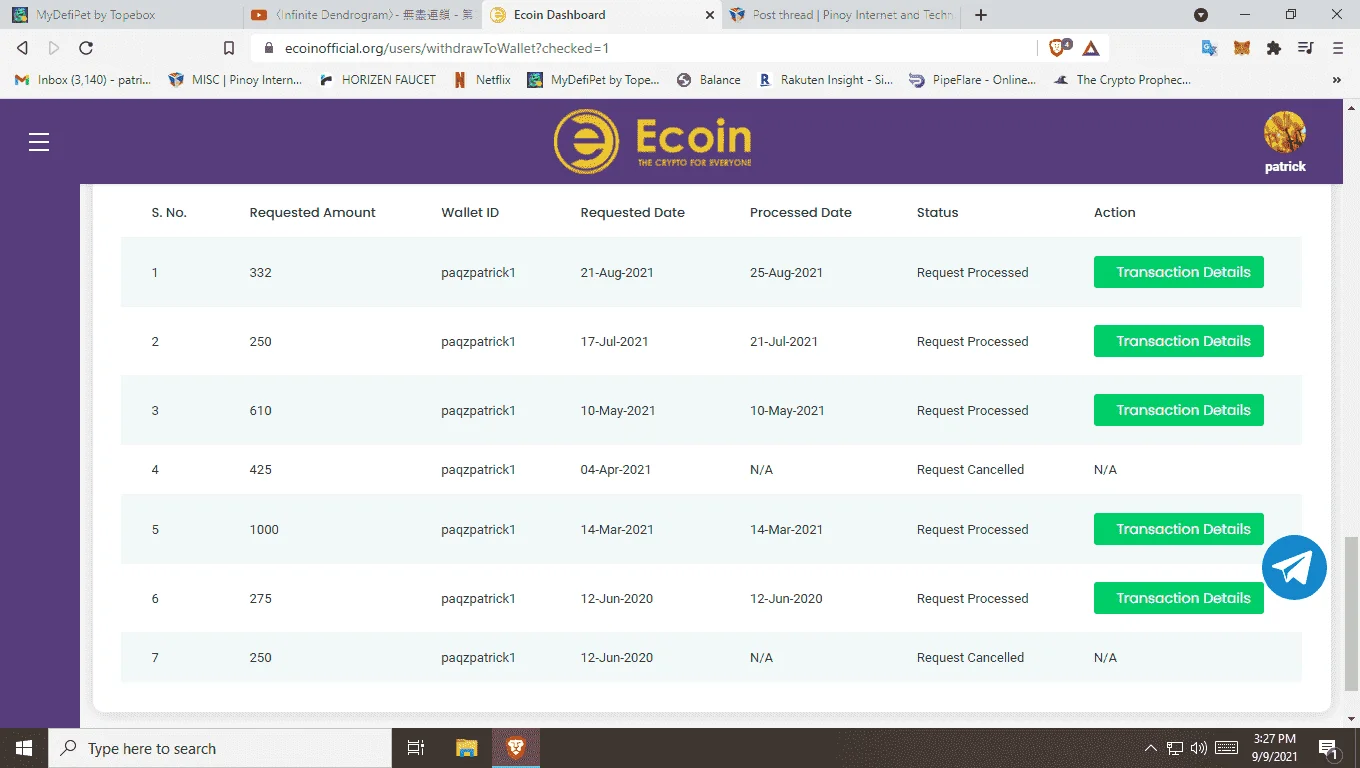
Task: Open The Crypto Prophecies bookmark
Action: [1123, 80]
